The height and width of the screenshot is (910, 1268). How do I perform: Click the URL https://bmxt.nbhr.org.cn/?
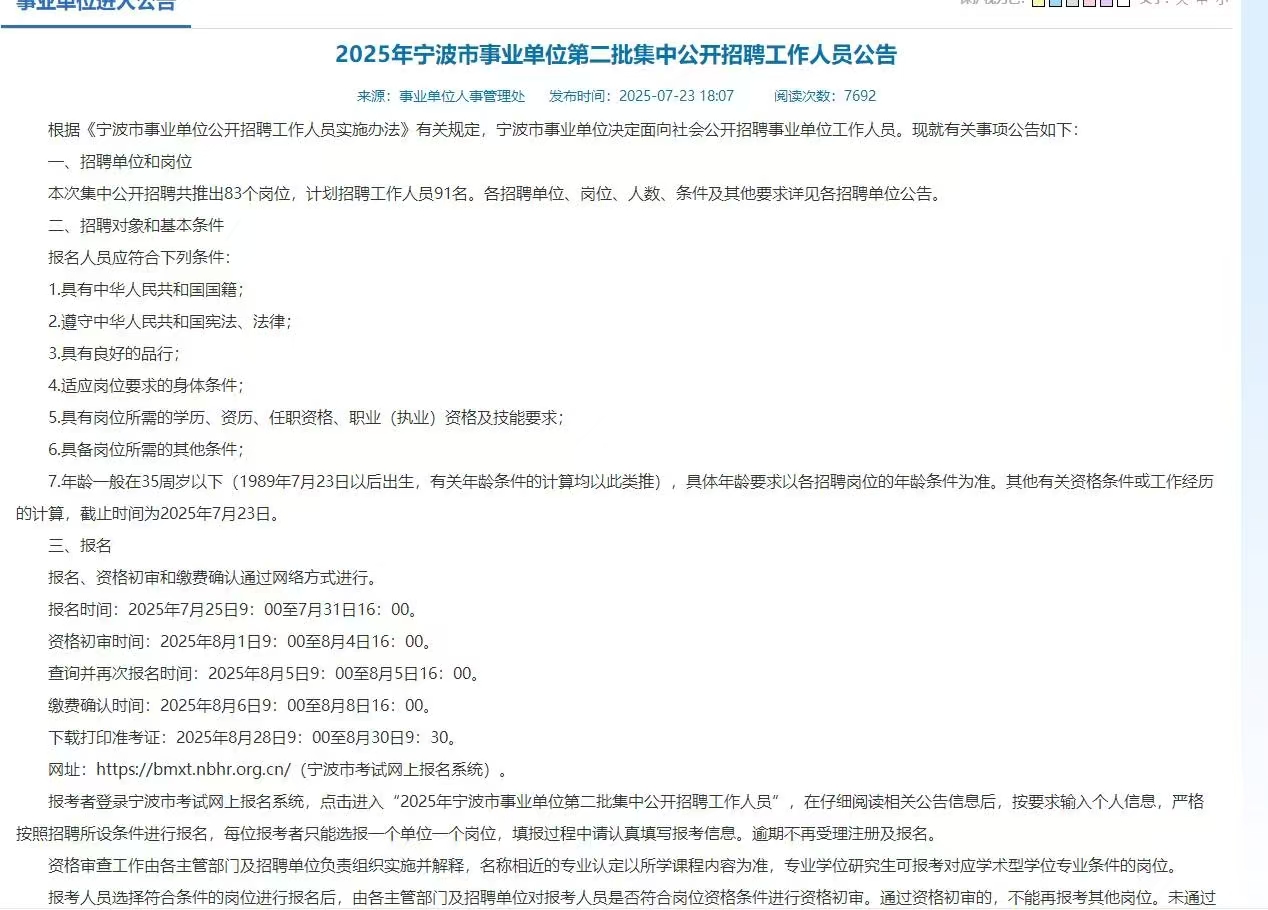click(x=194, y=770)
